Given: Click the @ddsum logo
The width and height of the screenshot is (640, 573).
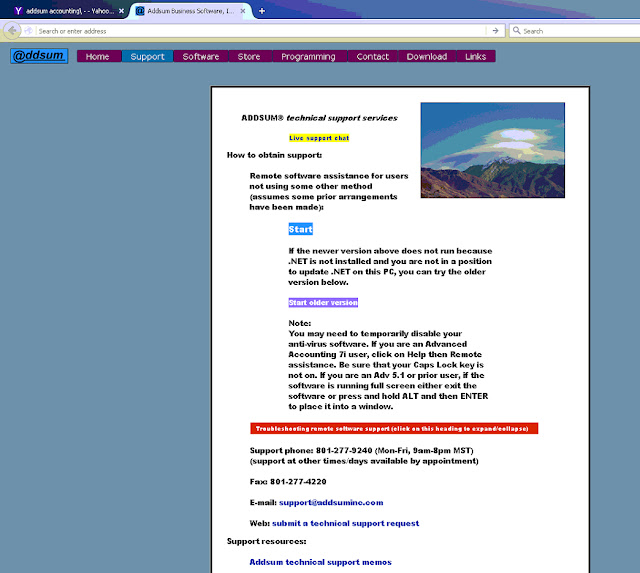Looking at the screenshot, I should [x=39, y=56].
